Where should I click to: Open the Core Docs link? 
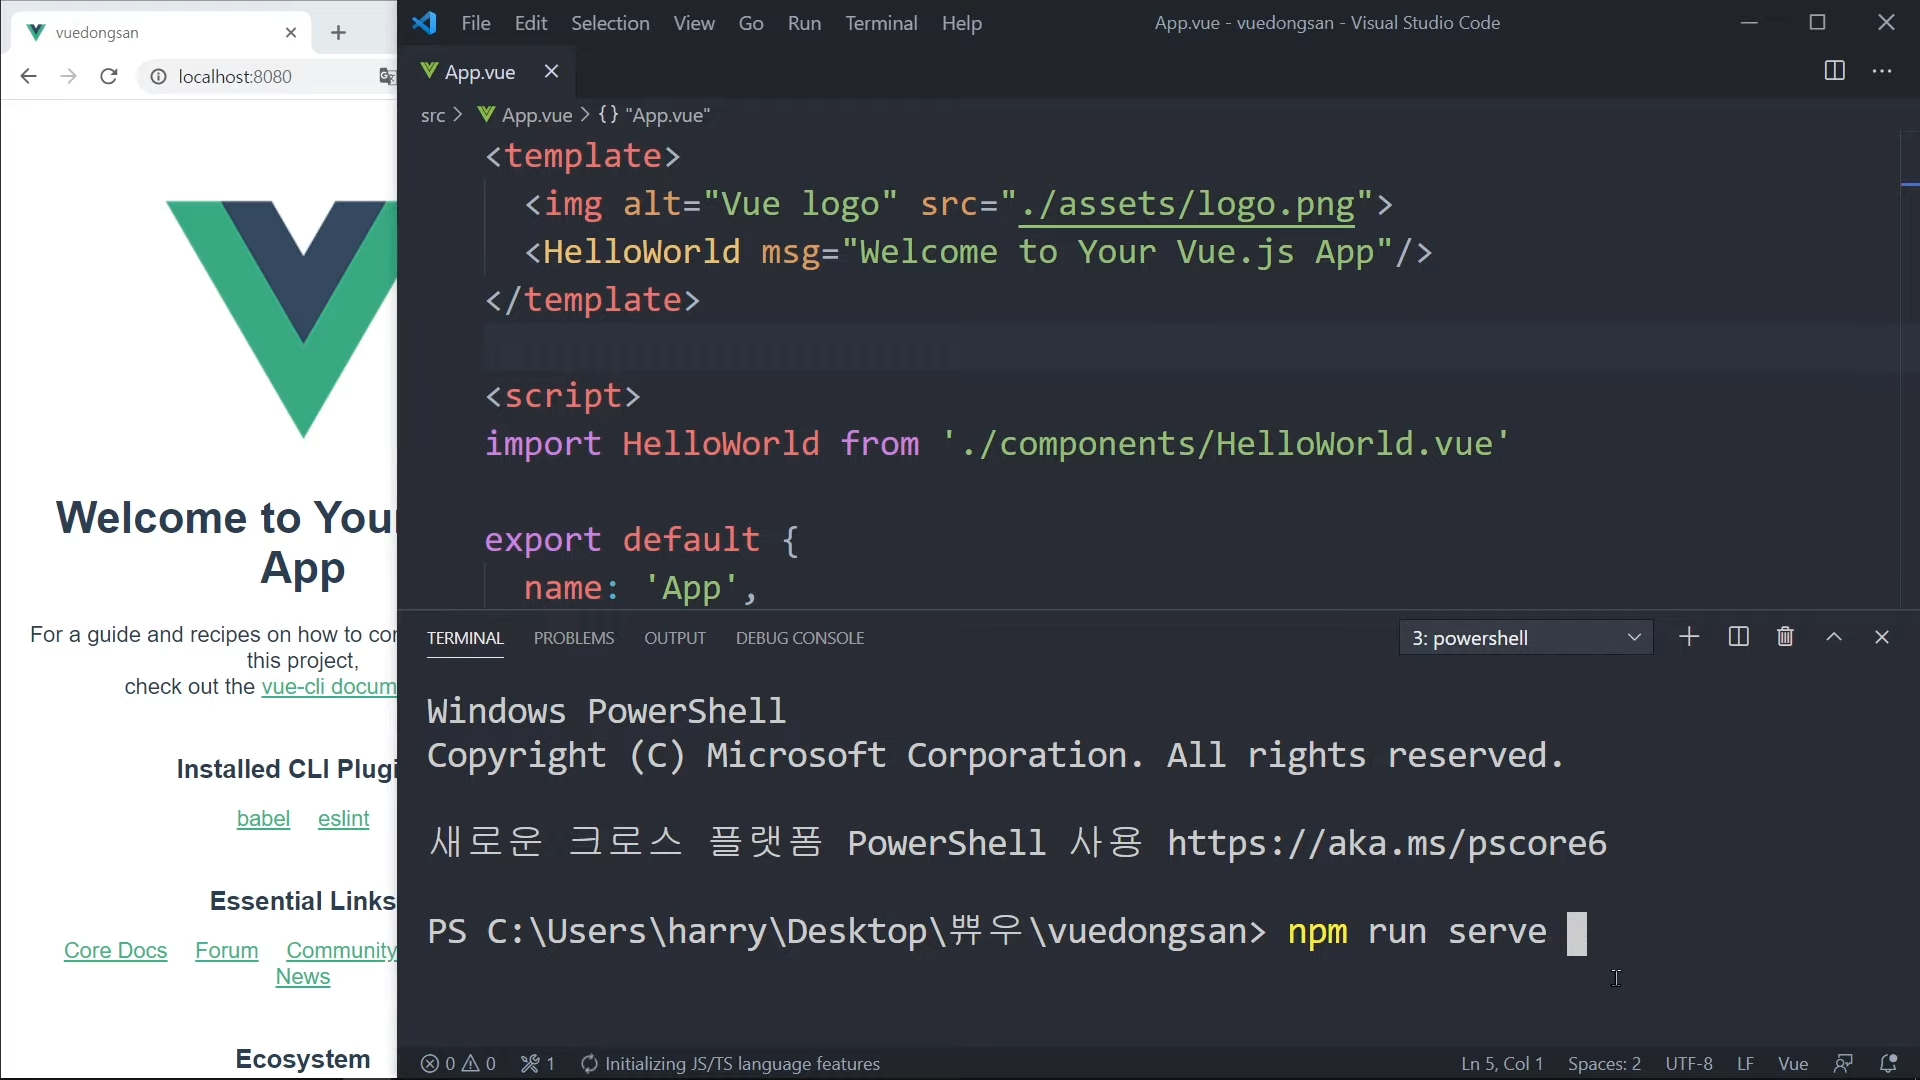(115, 951)
